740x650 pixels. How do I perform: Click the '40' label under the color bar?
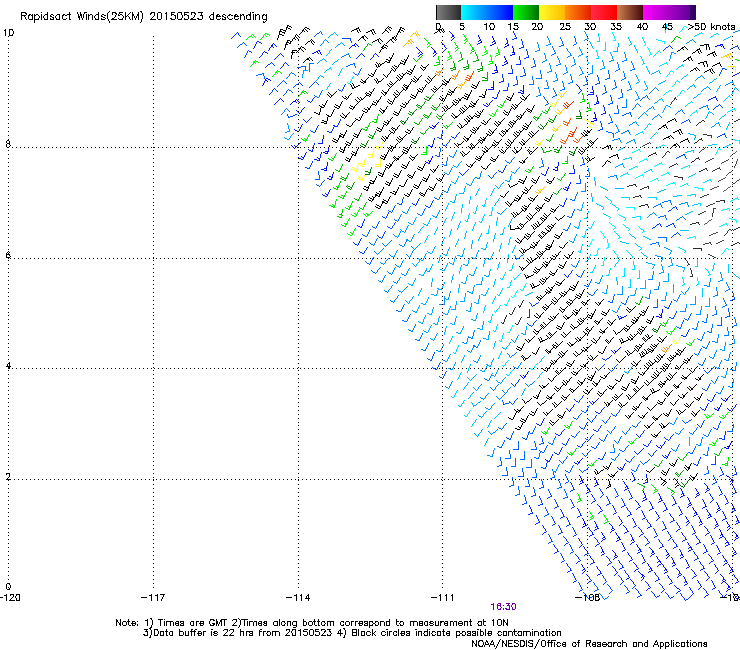642,27
